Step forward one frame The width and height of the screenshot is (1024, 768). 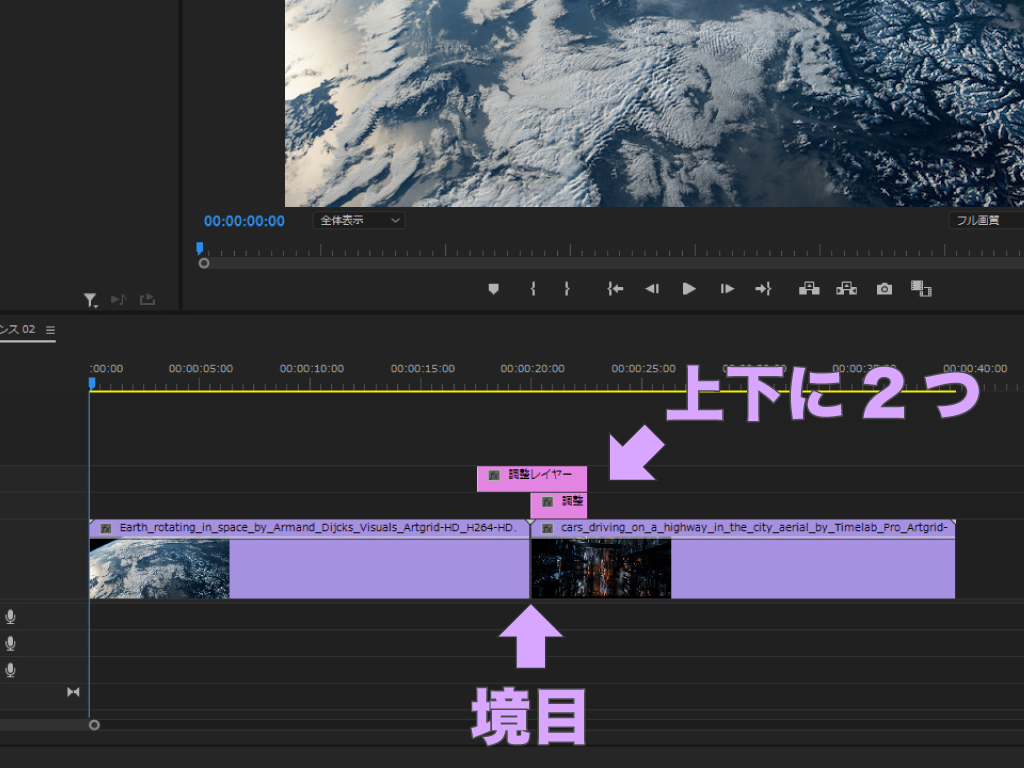coord(727,289)
